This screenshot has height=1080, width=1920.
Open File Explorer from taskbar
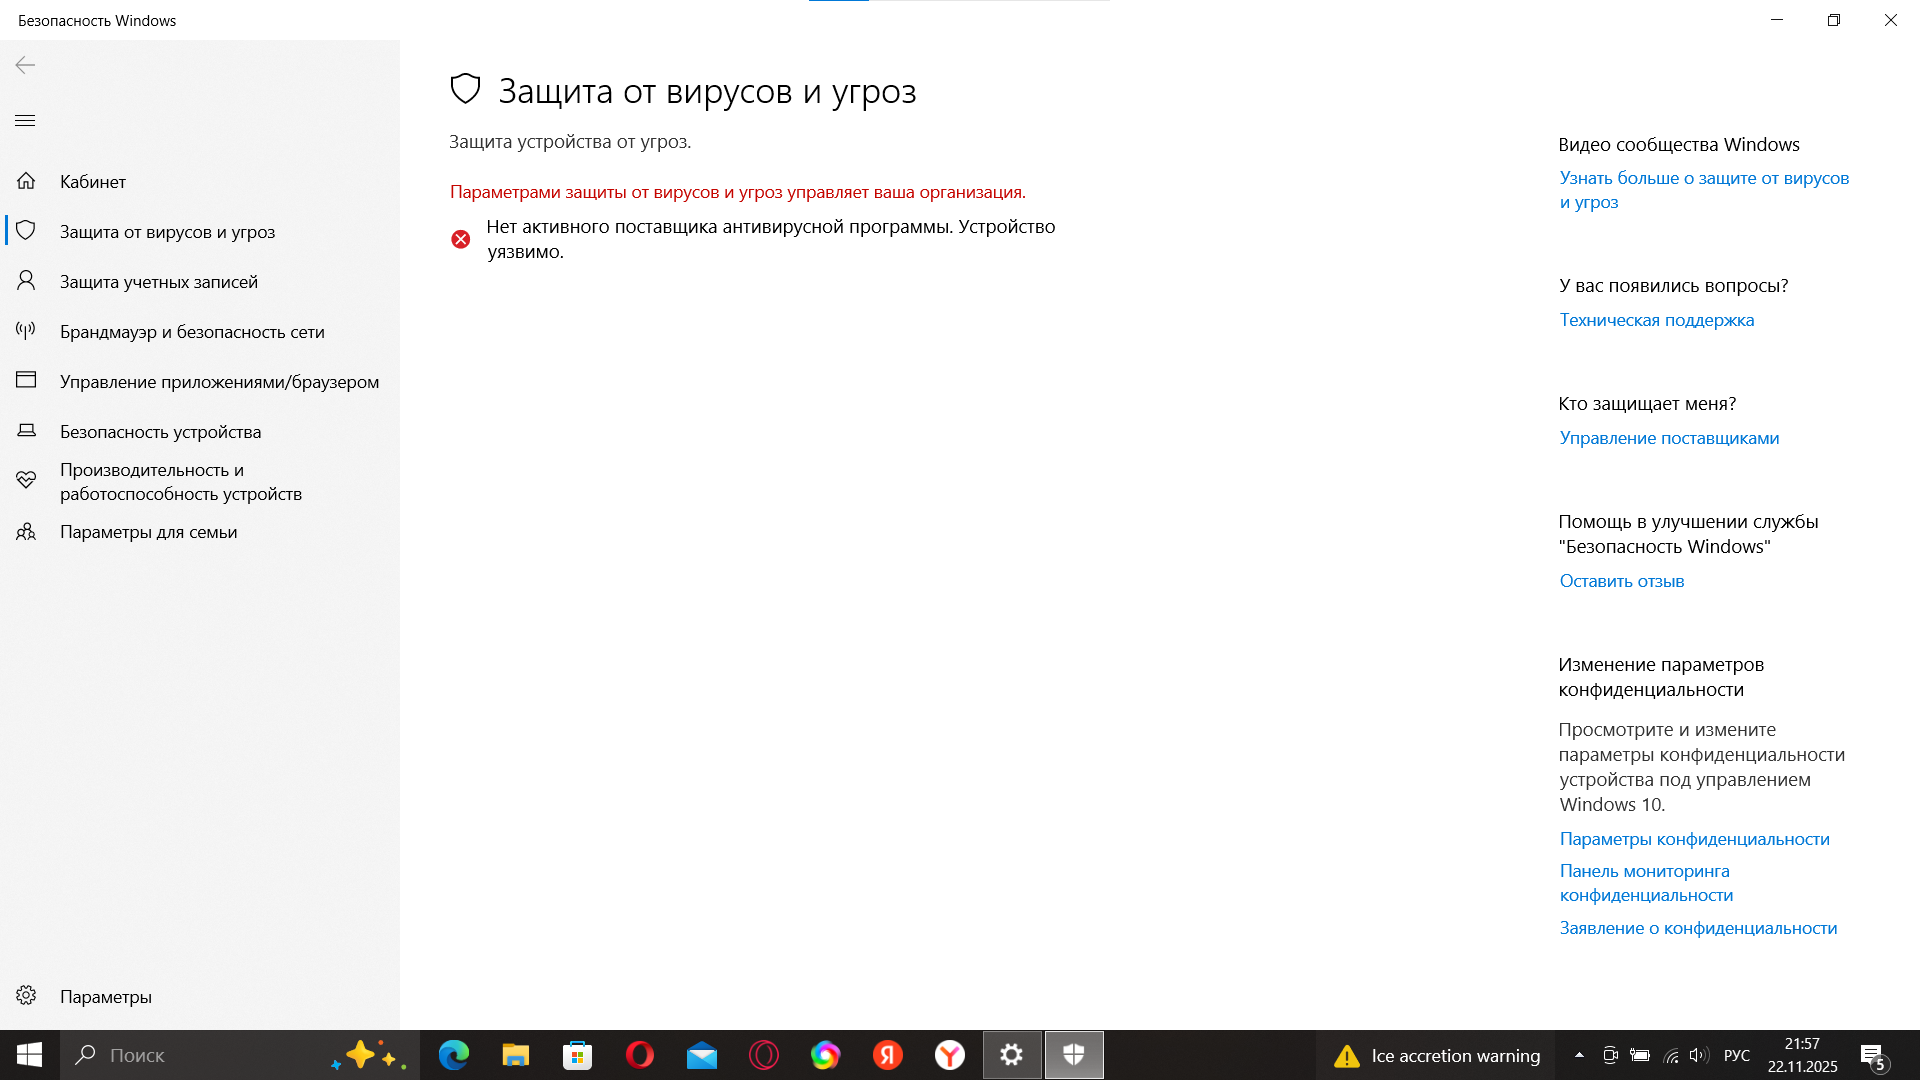(x=516, y=1055)
